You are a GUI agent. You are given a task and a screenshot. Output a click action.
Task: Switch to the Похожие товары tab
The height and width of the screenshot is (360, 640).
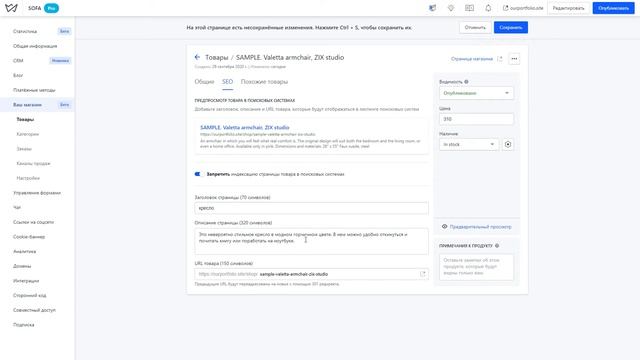pos(264,82)
